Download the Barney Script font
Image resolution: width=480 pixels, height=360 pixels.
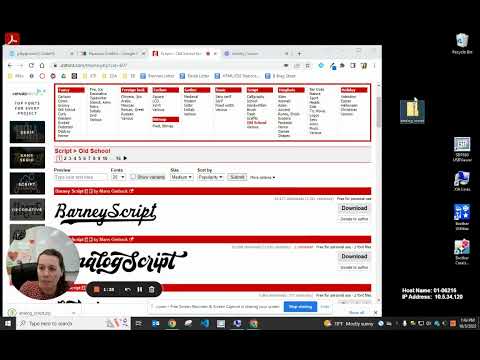354,208
